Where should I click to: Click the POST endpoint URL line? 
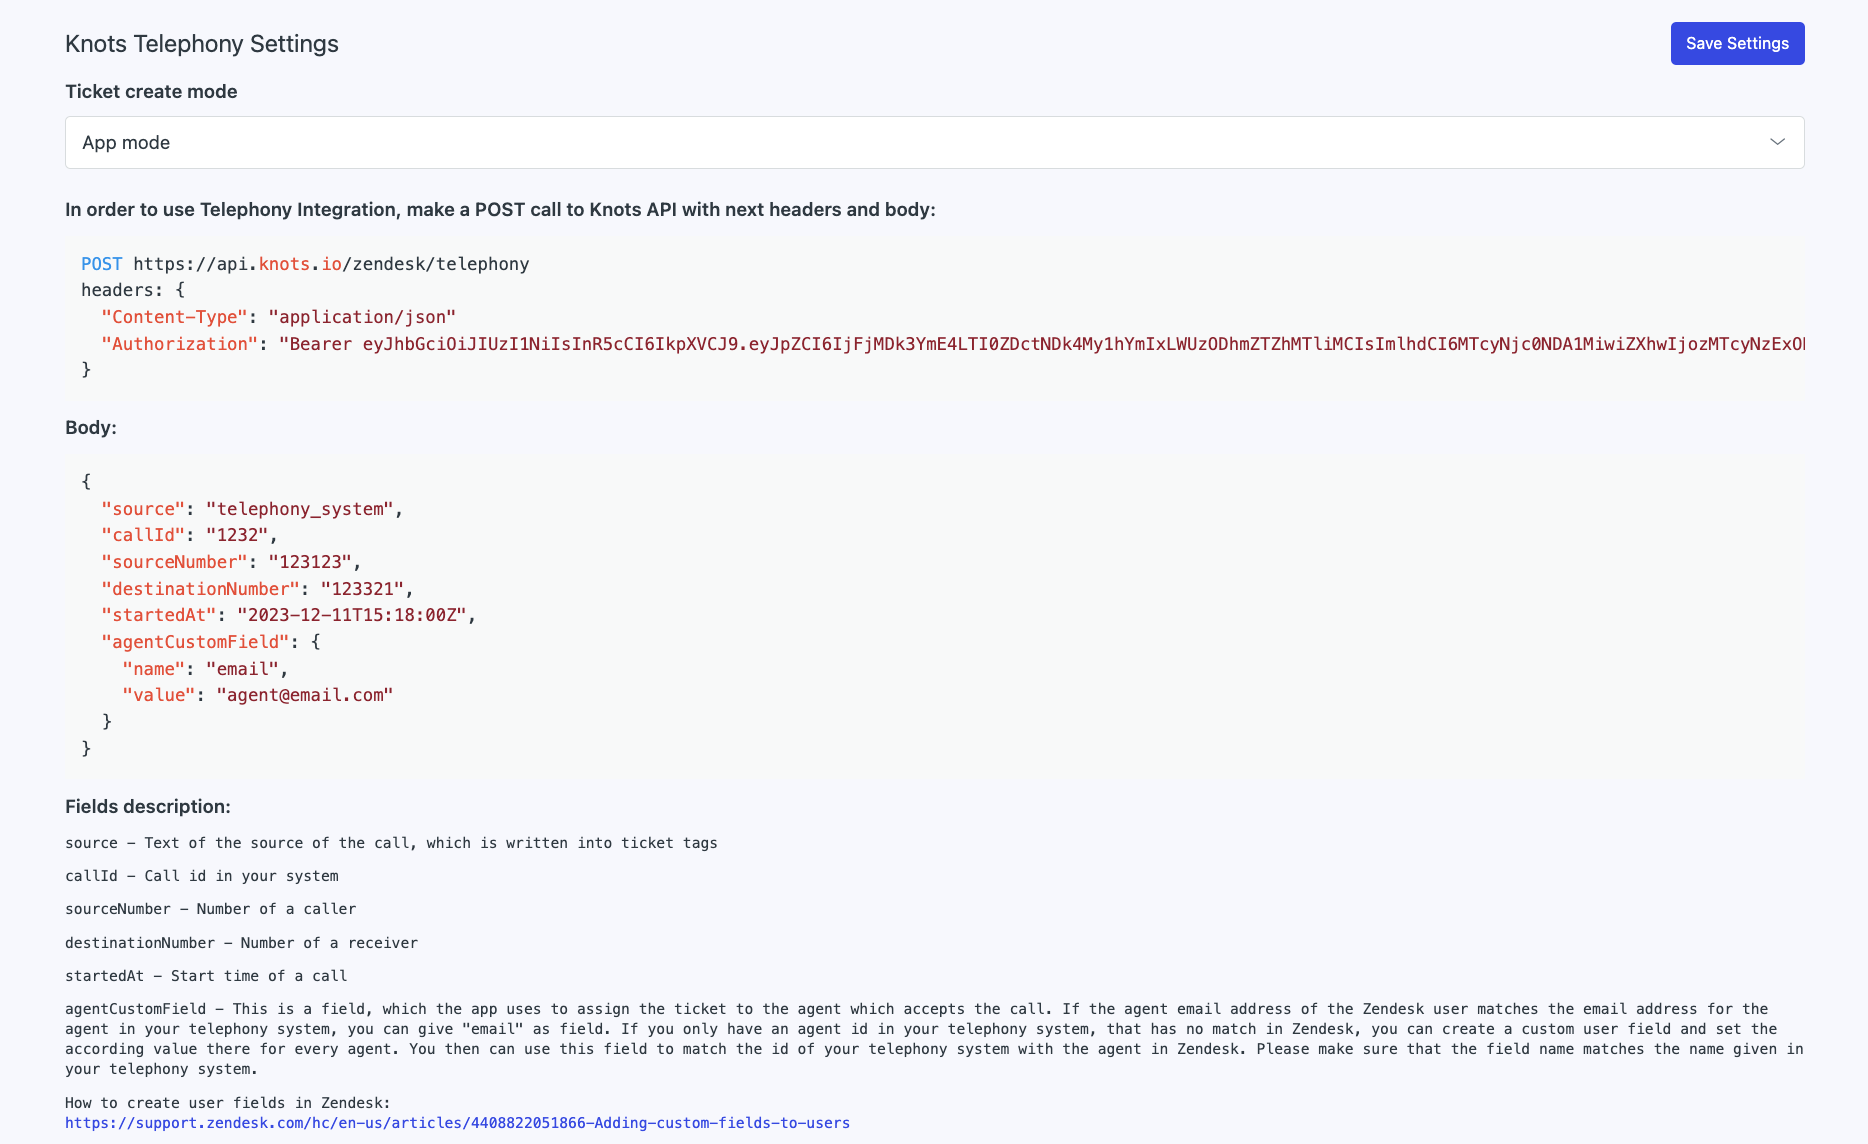(305, 264)
